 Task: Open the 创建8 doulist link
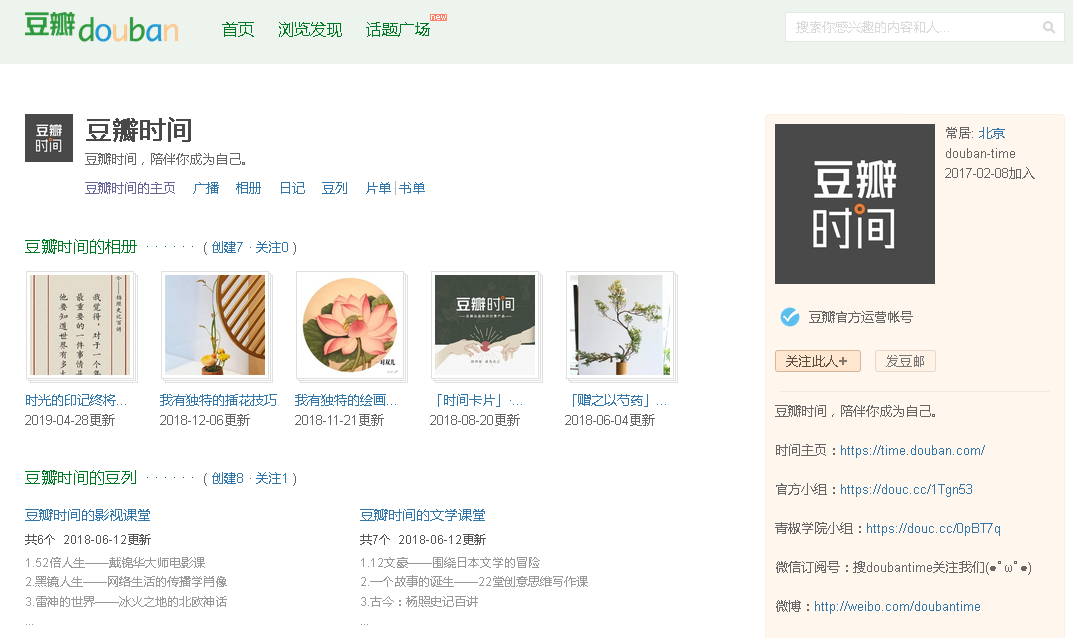pyautogui.click(x=227, y=478)
